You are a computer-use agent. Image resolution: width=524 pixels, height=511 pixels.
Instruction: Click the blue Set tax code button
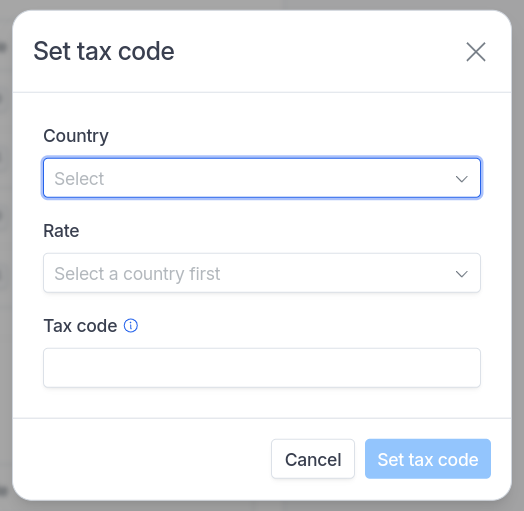point(428,459)
